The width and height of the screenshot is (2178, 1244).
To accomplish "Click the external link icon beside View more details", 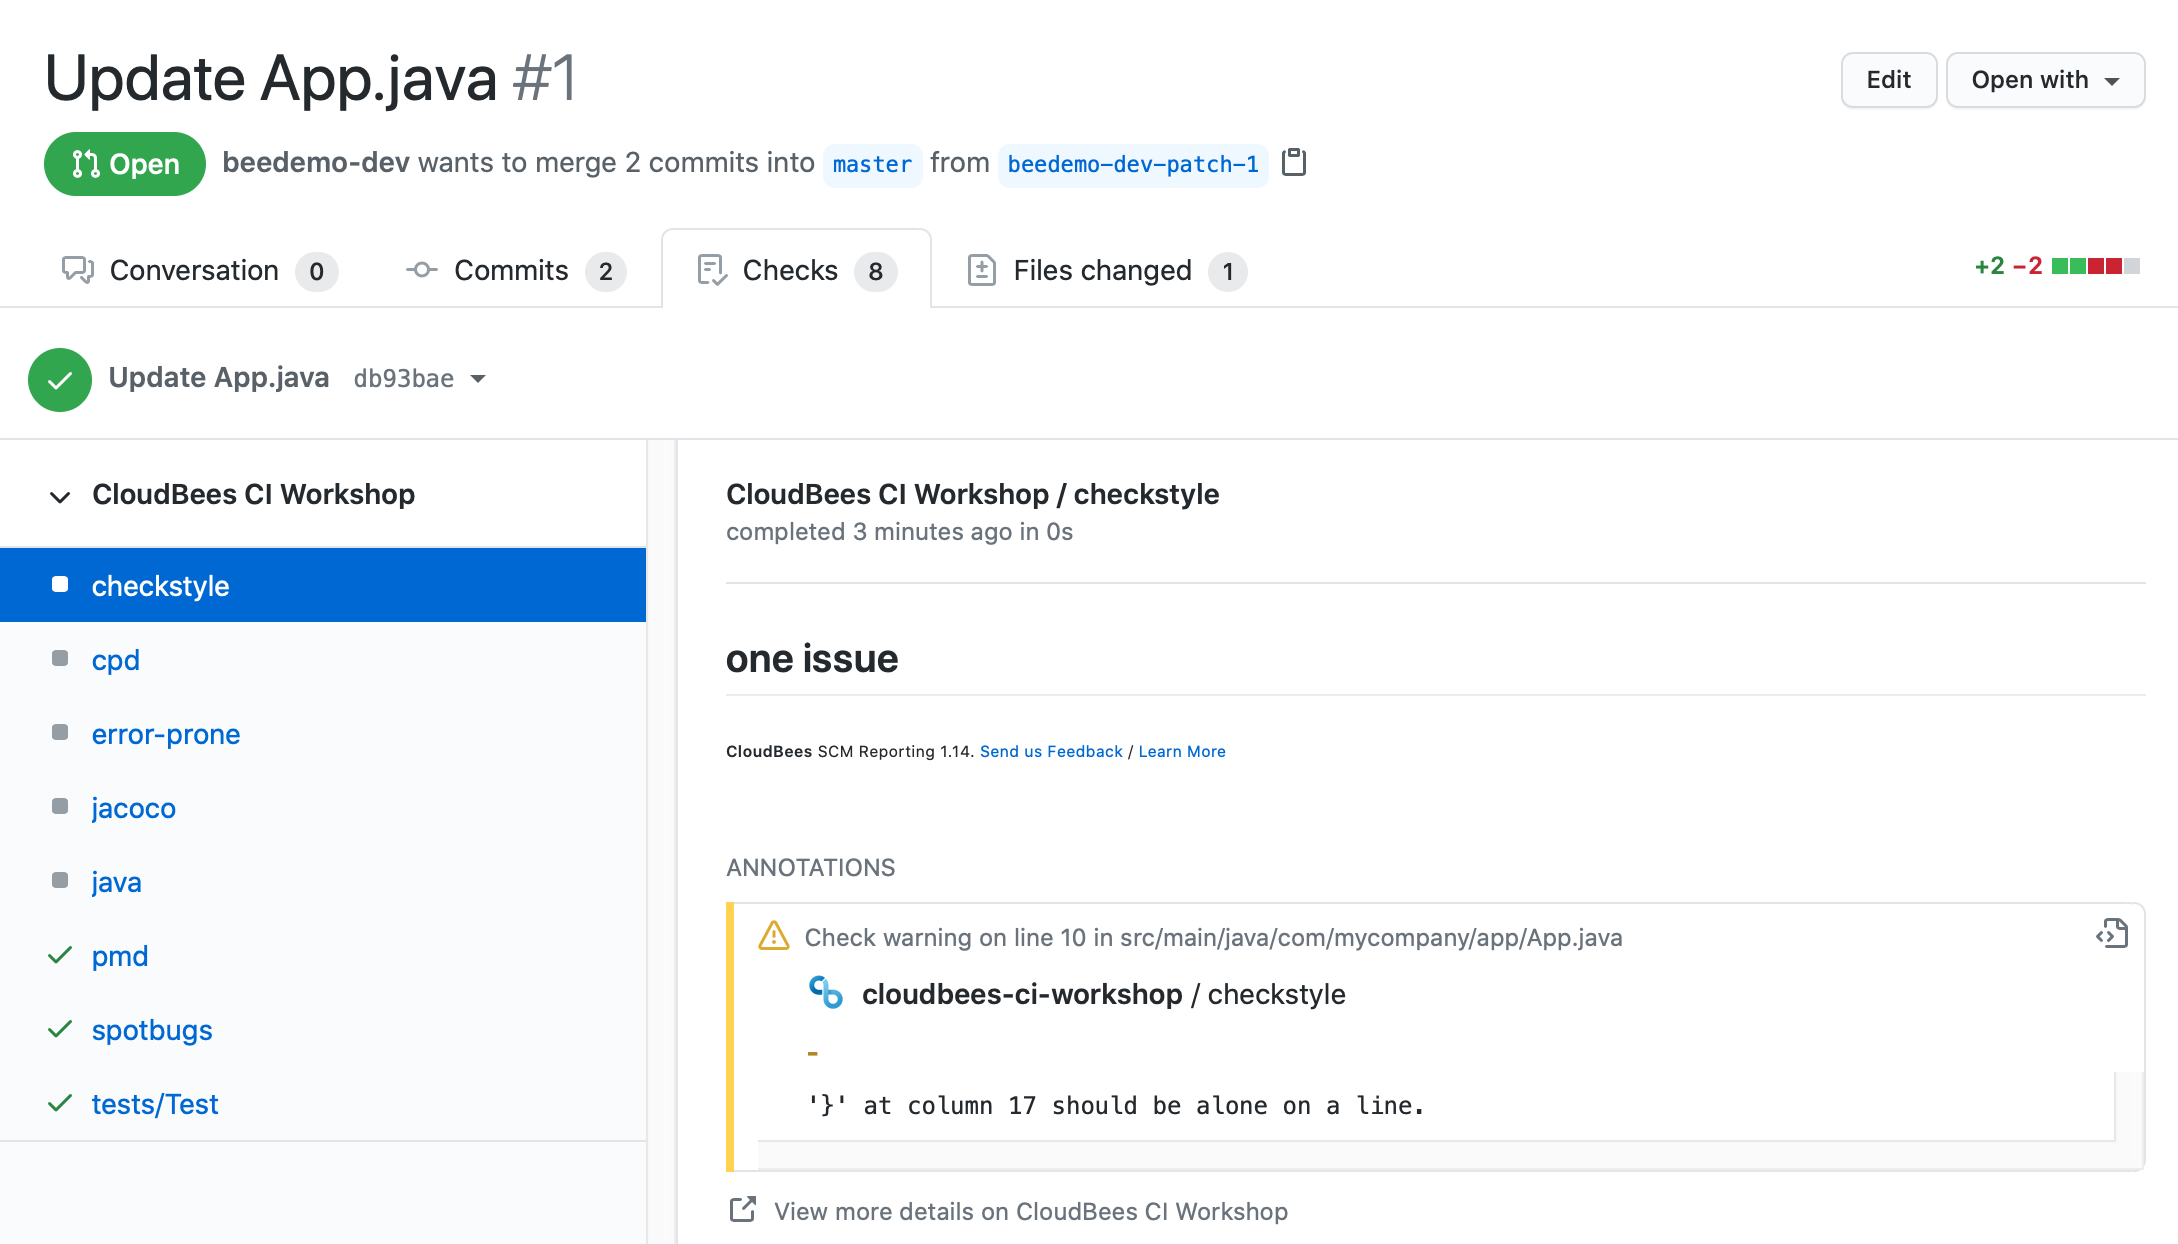I will point(742,1210).
